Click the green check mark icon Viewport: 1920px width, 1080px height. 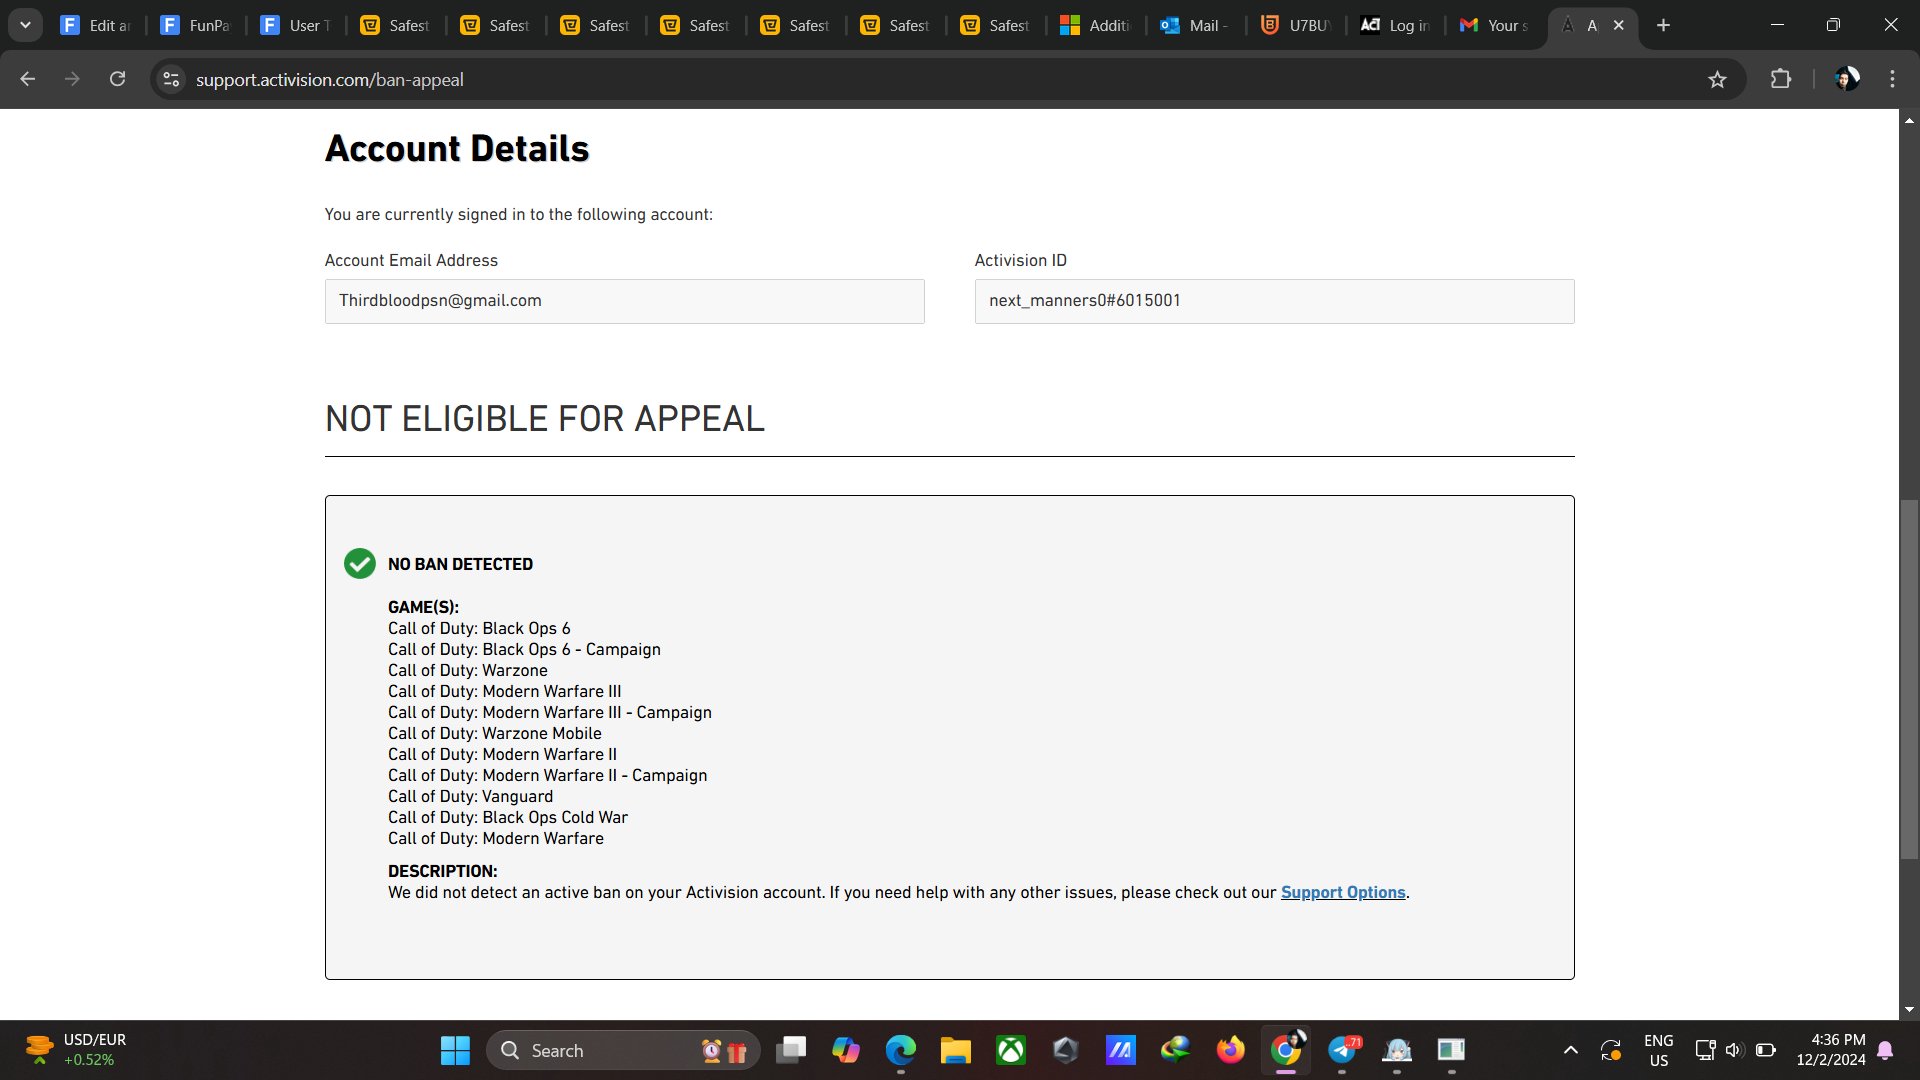click(x=360, y=564)
